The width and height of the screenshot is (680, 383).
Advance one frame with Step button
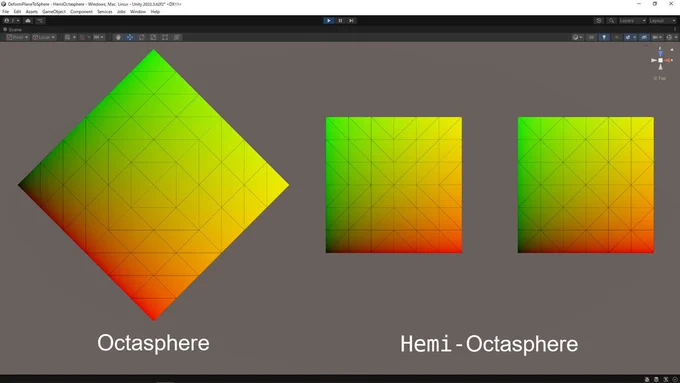(x=351, y=20)
